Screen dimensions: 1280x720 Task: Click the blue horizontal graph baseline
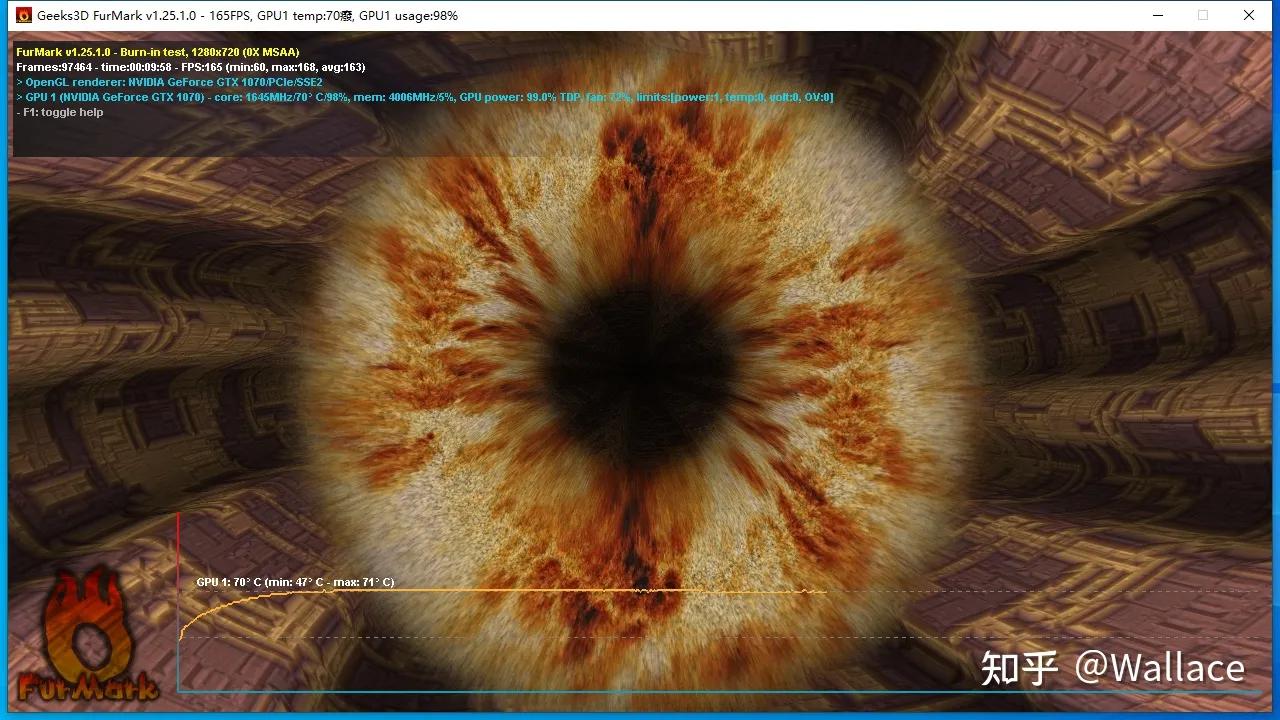click(700, 690)
